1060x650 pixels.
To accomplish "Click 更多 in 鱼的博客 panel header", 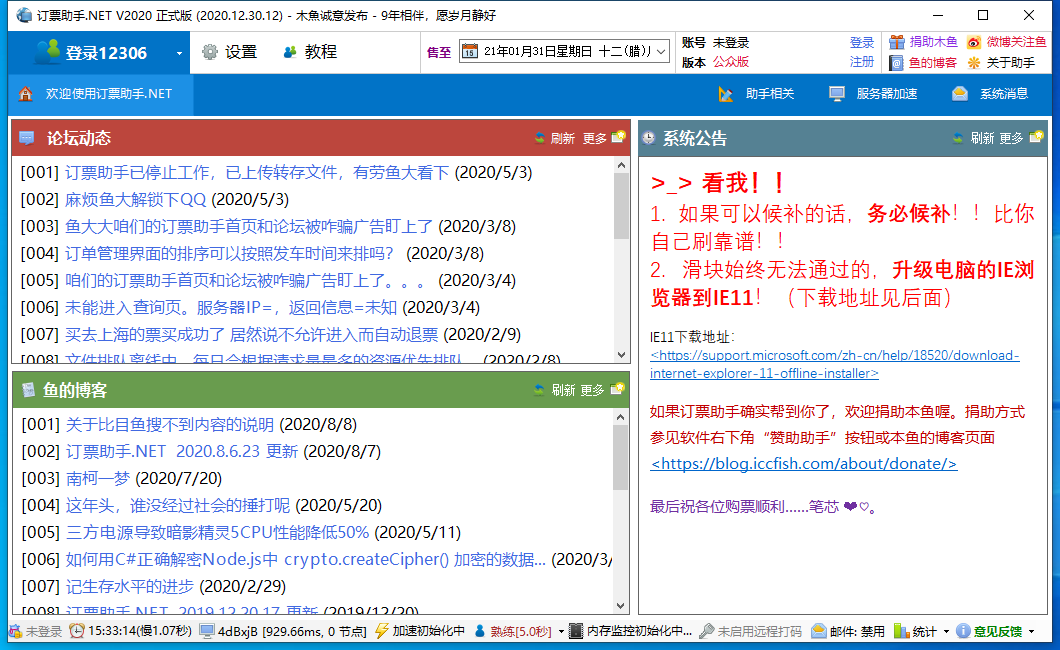I will (x=592, y=390).
